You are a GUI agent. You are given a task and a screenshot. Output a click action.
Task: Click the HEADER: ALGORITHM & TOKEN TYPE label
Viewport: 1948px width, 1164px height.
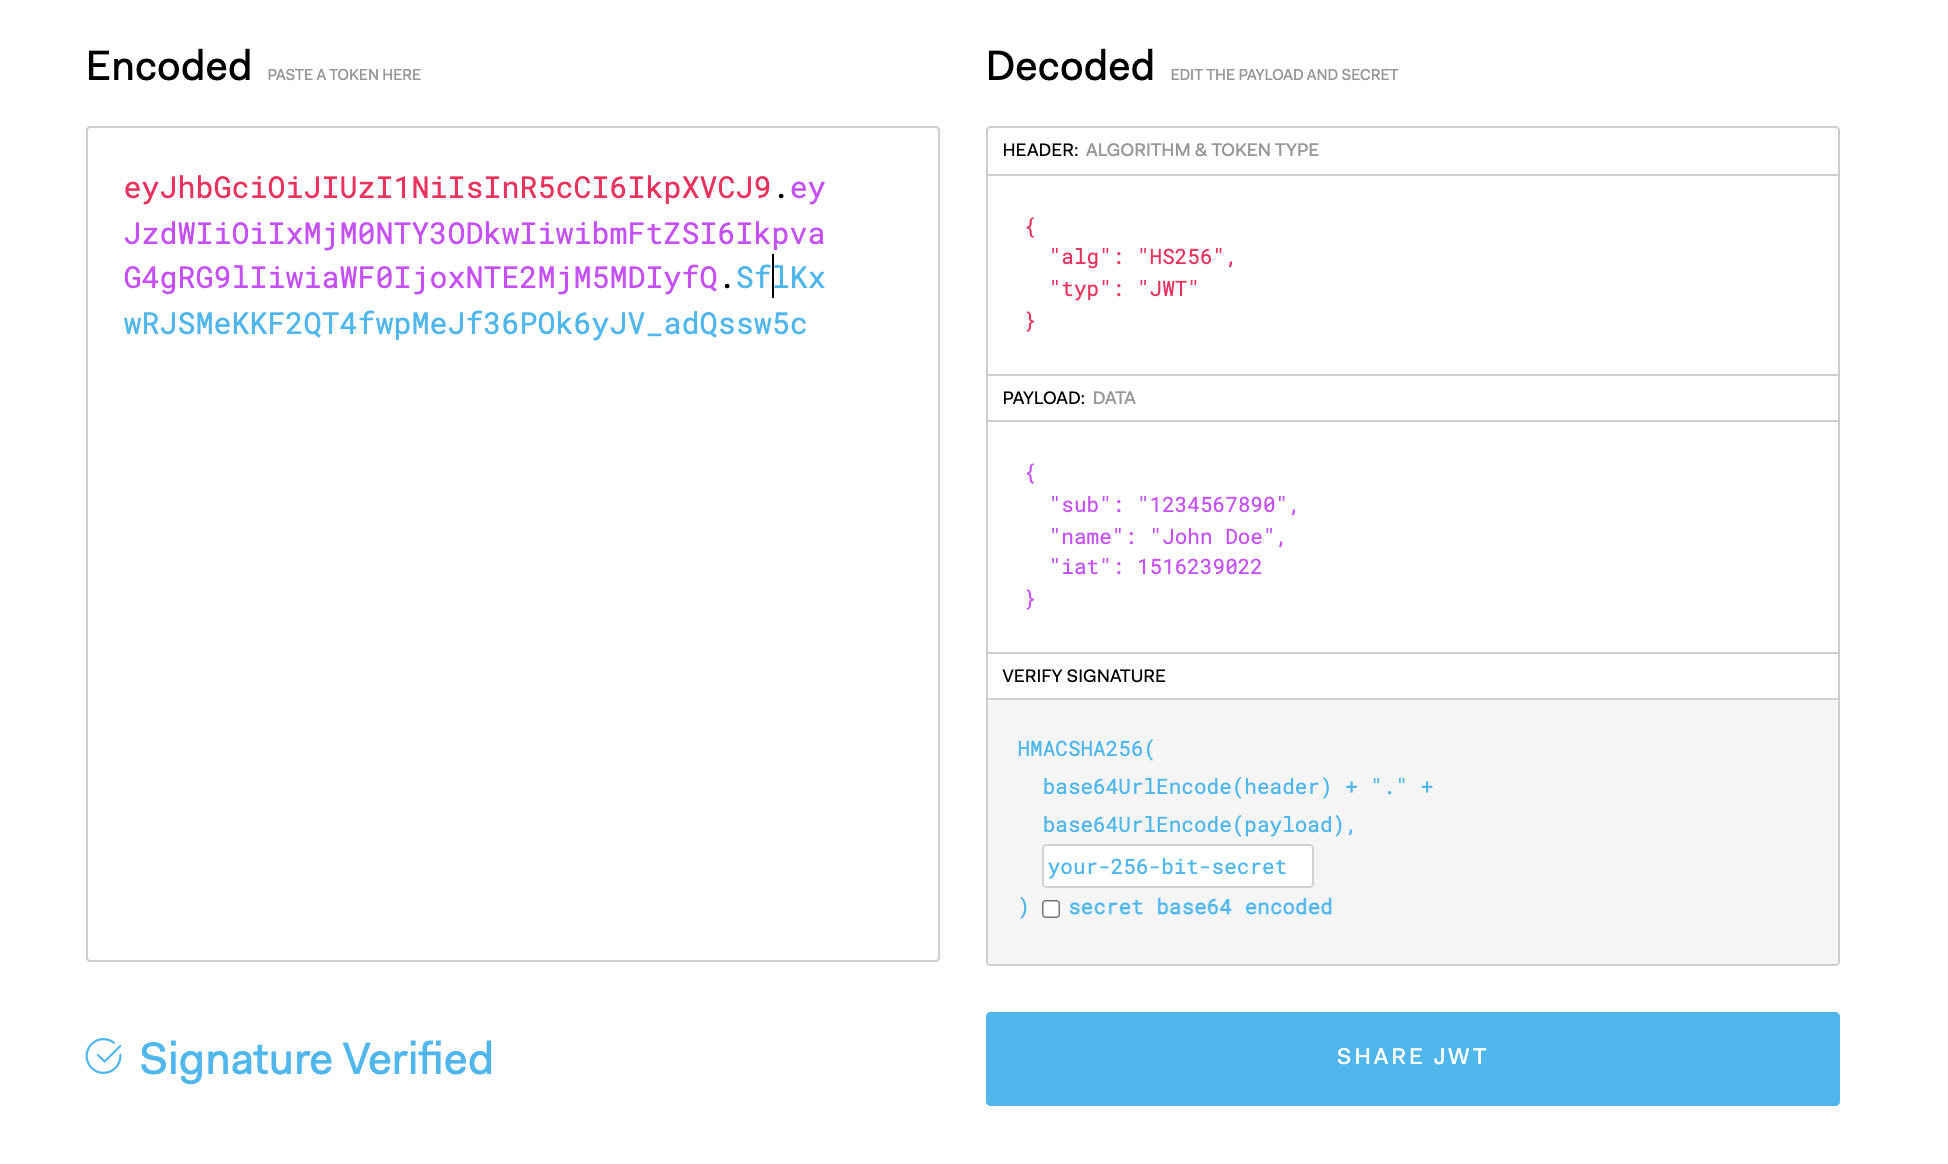point(1160,150)
